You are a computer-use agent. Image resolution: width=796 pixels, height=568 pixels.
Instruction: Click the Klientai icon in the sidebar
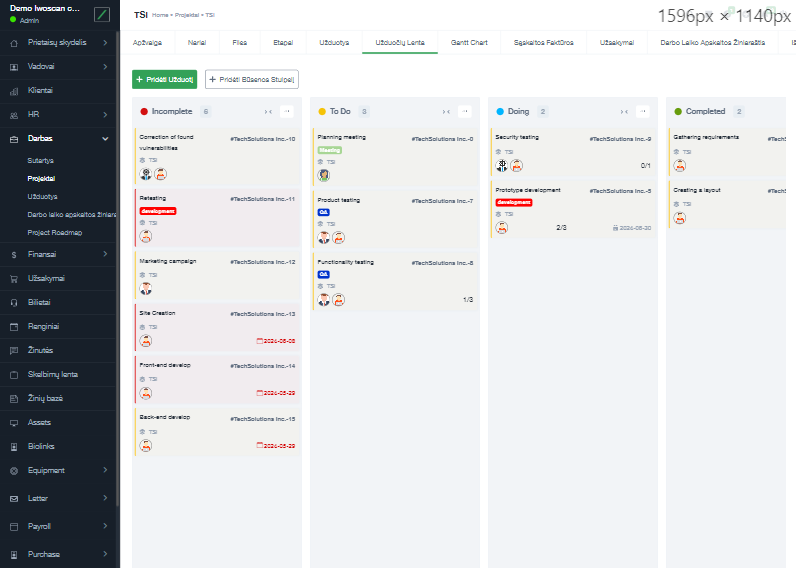click(x=14, y=91)
